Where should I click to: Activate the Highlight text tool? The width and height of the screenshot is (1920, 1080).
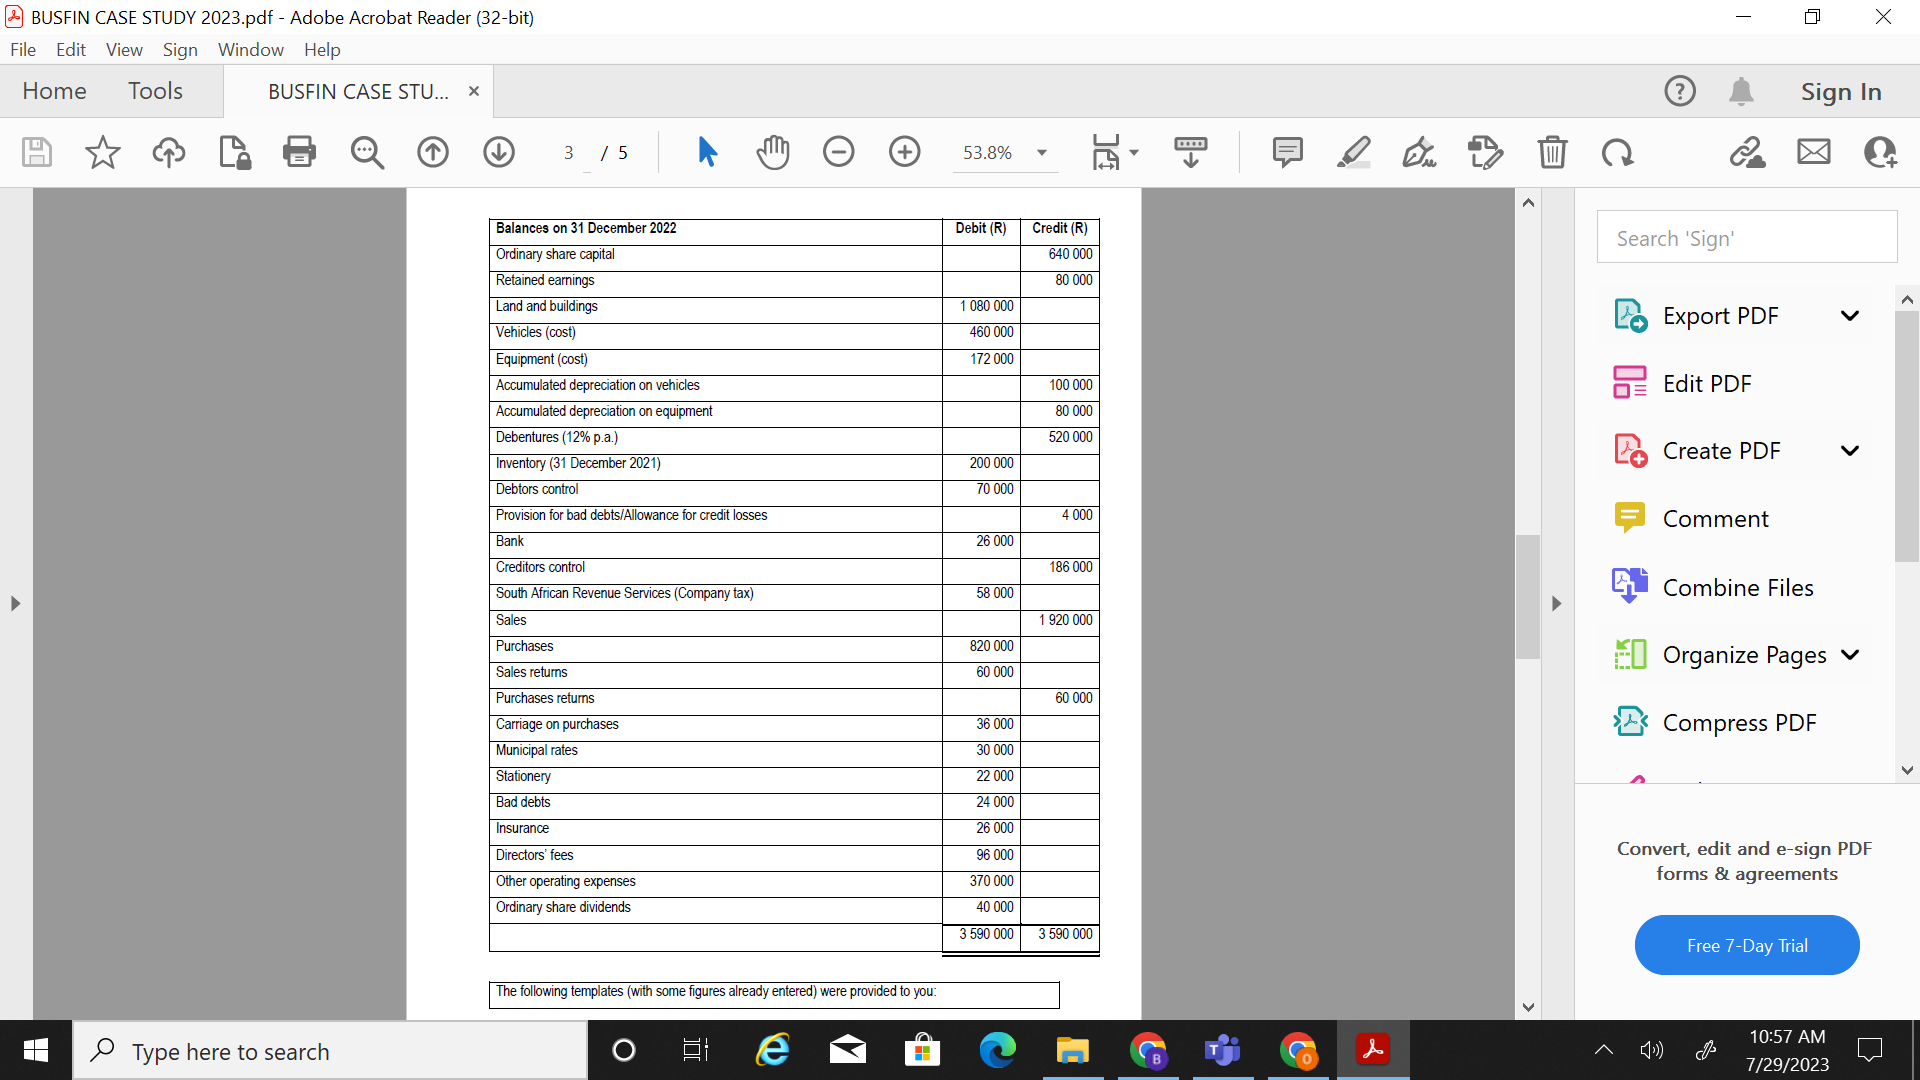click(1354, 152)
